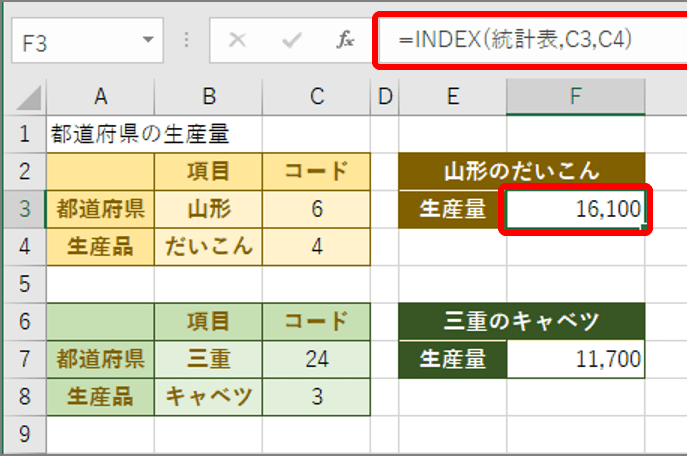The width and height of the screenshot is (687, 458).
Task: Click 項目 header in row 6
Action: (x=209, y=322)
